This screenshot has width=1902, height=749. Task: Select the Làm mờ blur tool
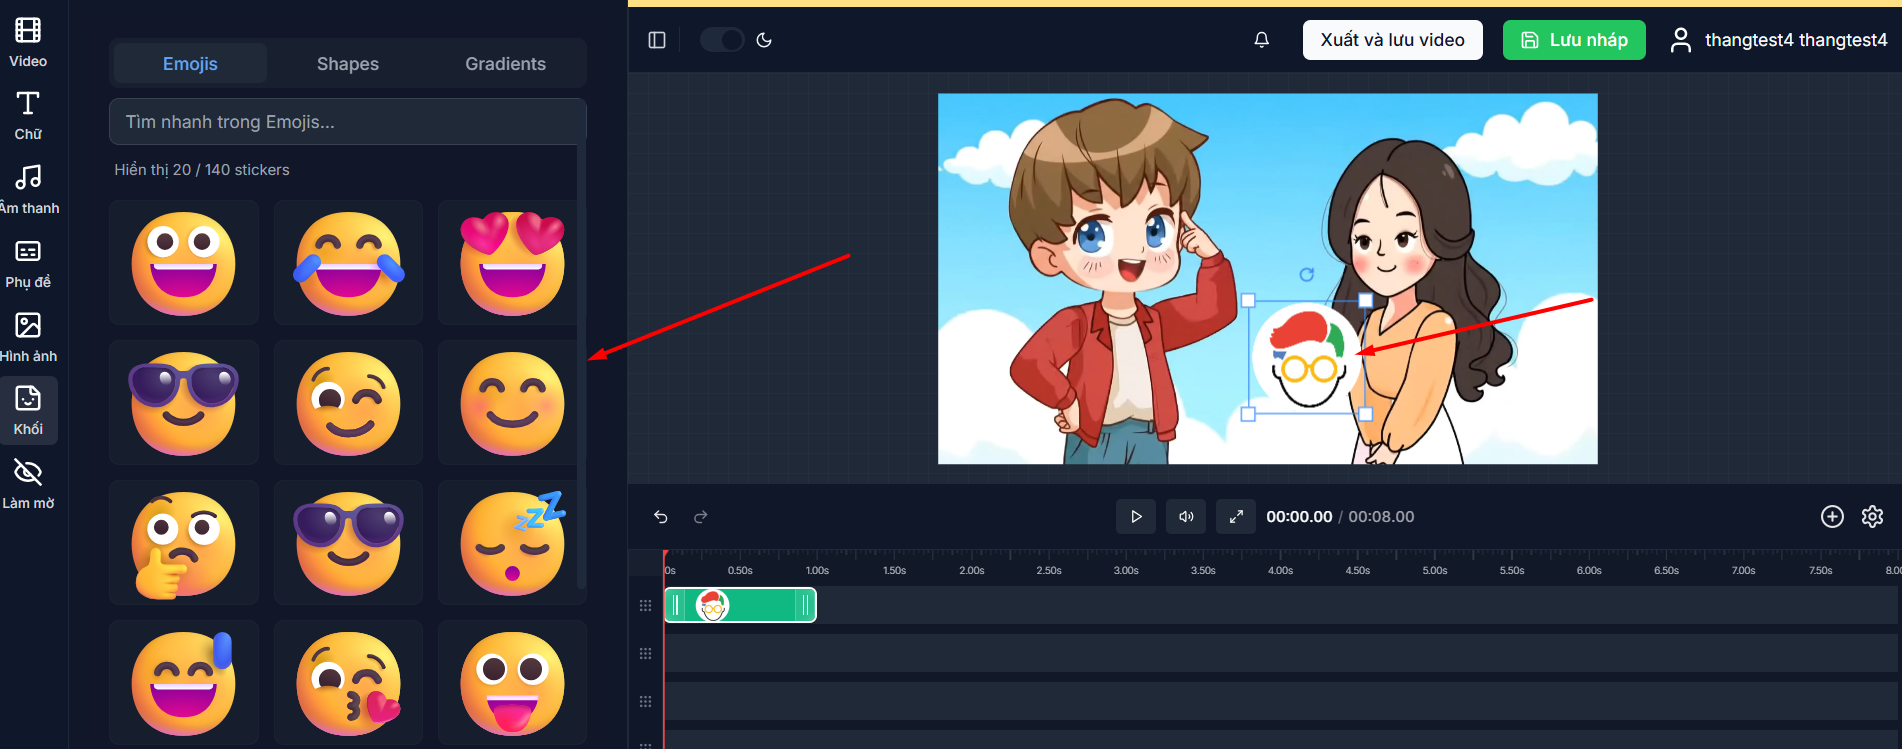(x=28, y=484)
